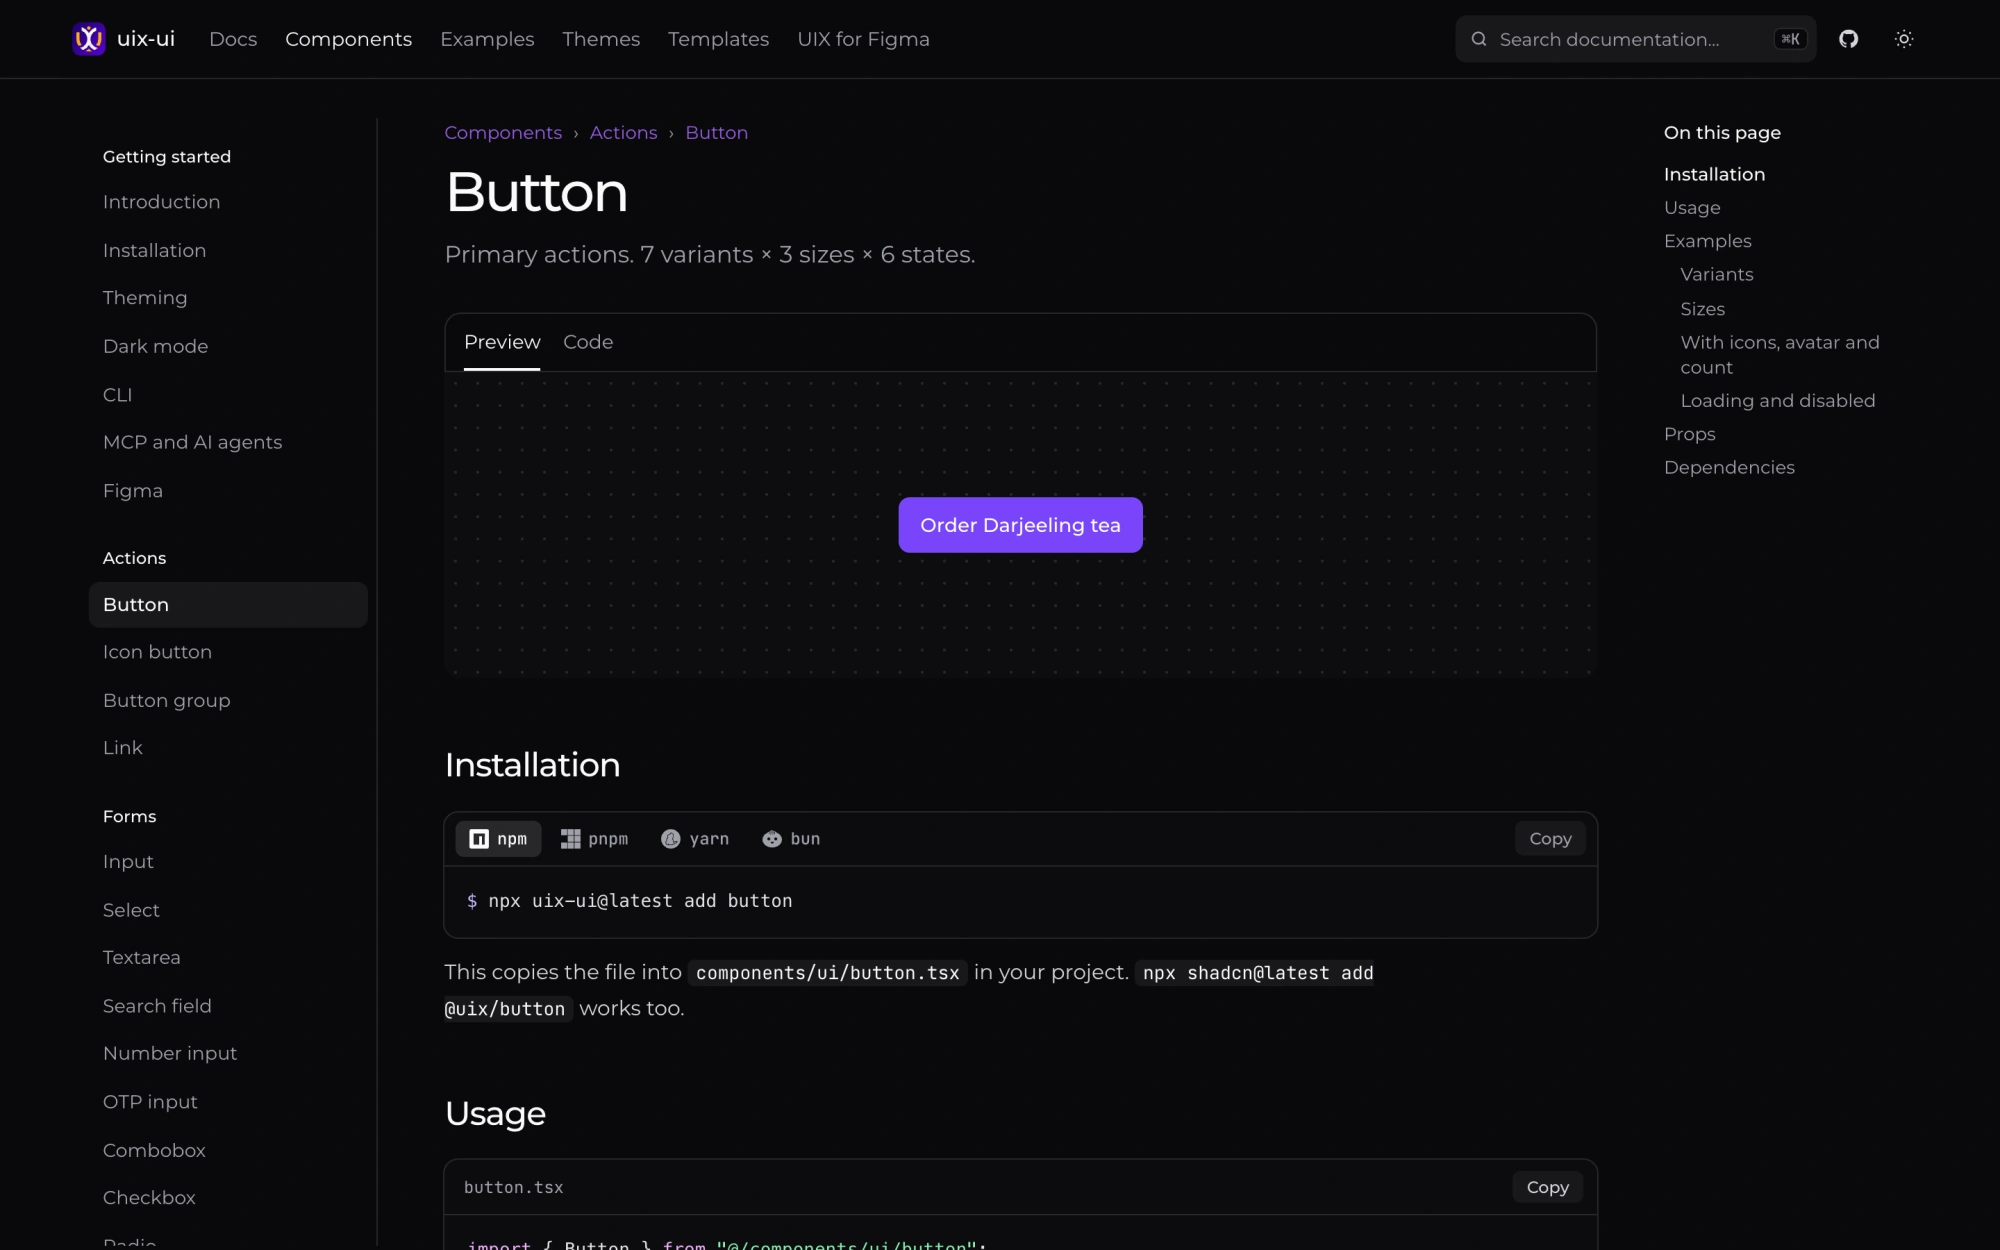Viewport: 2000px width, 1250px height.
Task: Go to Components breadcrumb
Action: pyautogui.click(x=503, y=133)
